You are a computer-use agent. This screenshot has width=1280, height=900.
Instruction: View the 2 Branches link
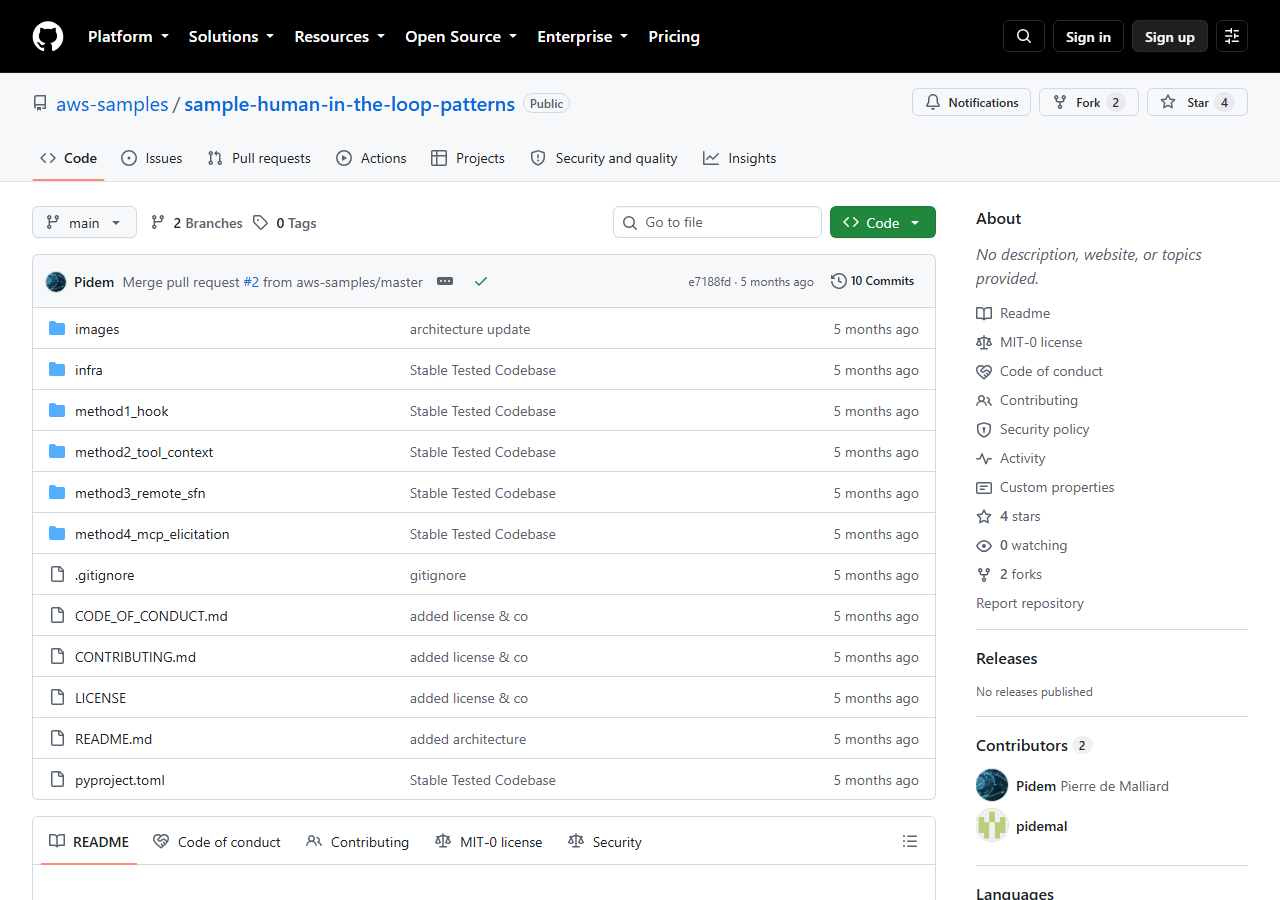click(197, 223)
